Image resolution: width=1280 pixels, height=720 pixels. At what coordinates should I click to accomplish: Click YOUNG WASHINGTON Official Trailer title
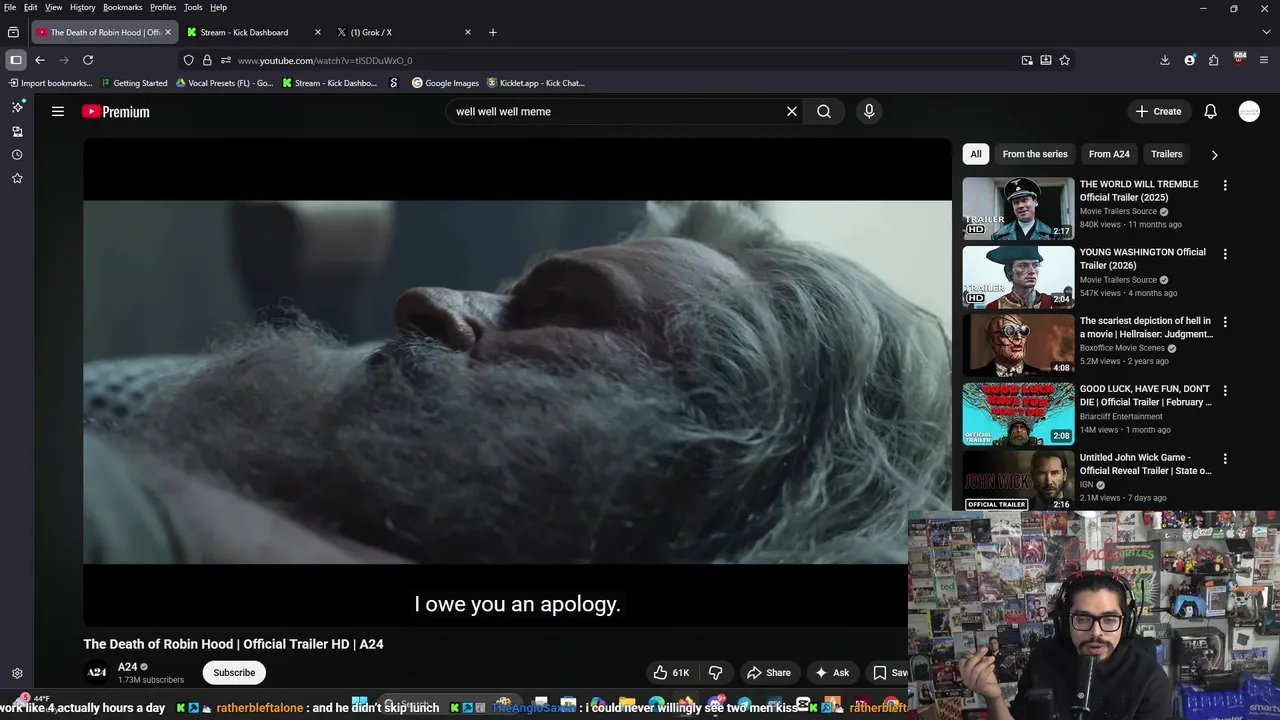1143,259
